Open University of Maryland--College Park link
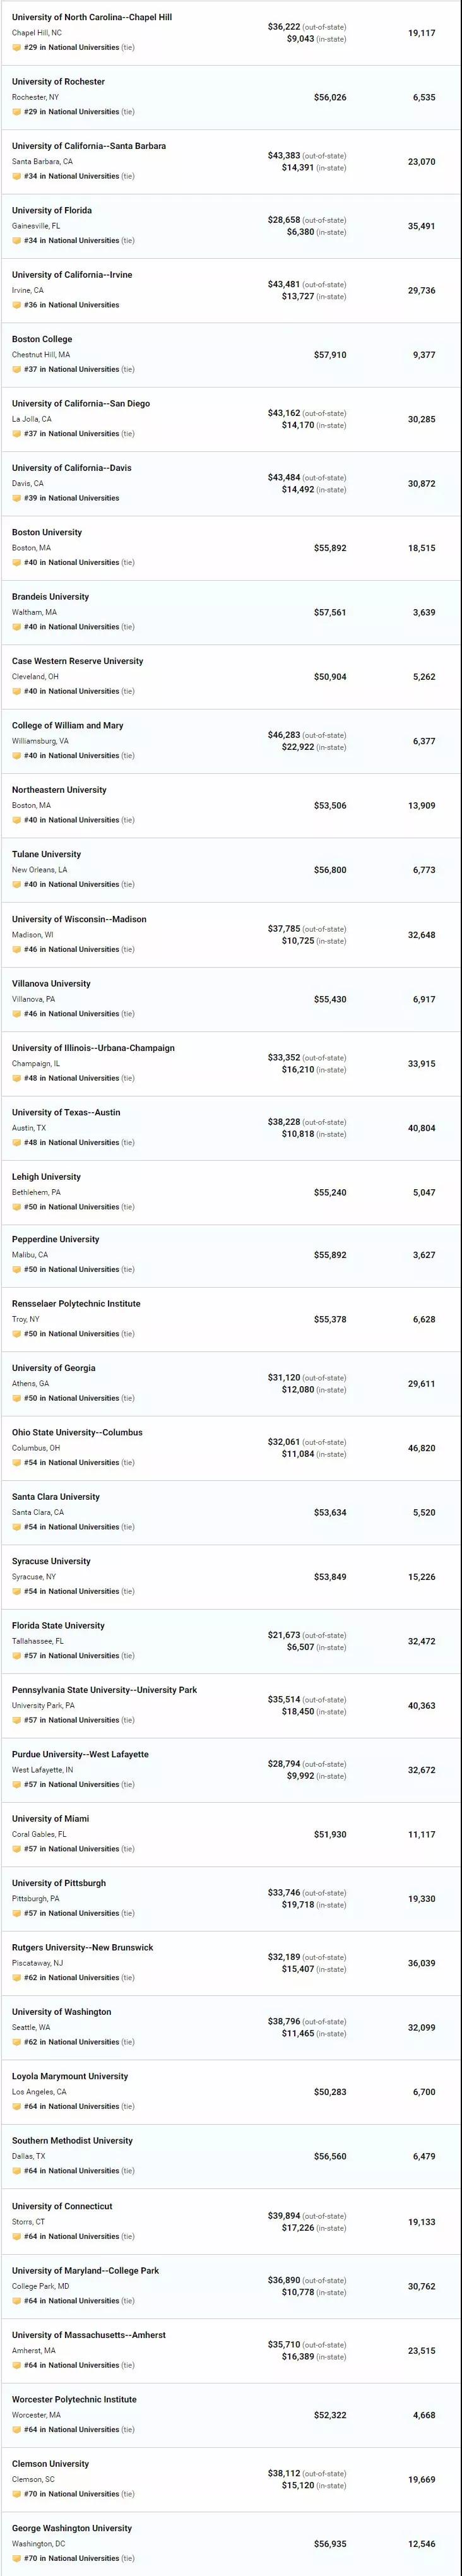The image size is (462, 2576). (x=86, y=2270)
